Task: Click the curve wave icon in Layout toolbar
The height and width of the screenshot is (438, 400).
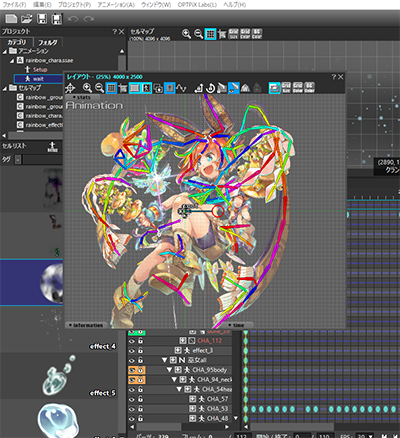Action: point(181,88)
